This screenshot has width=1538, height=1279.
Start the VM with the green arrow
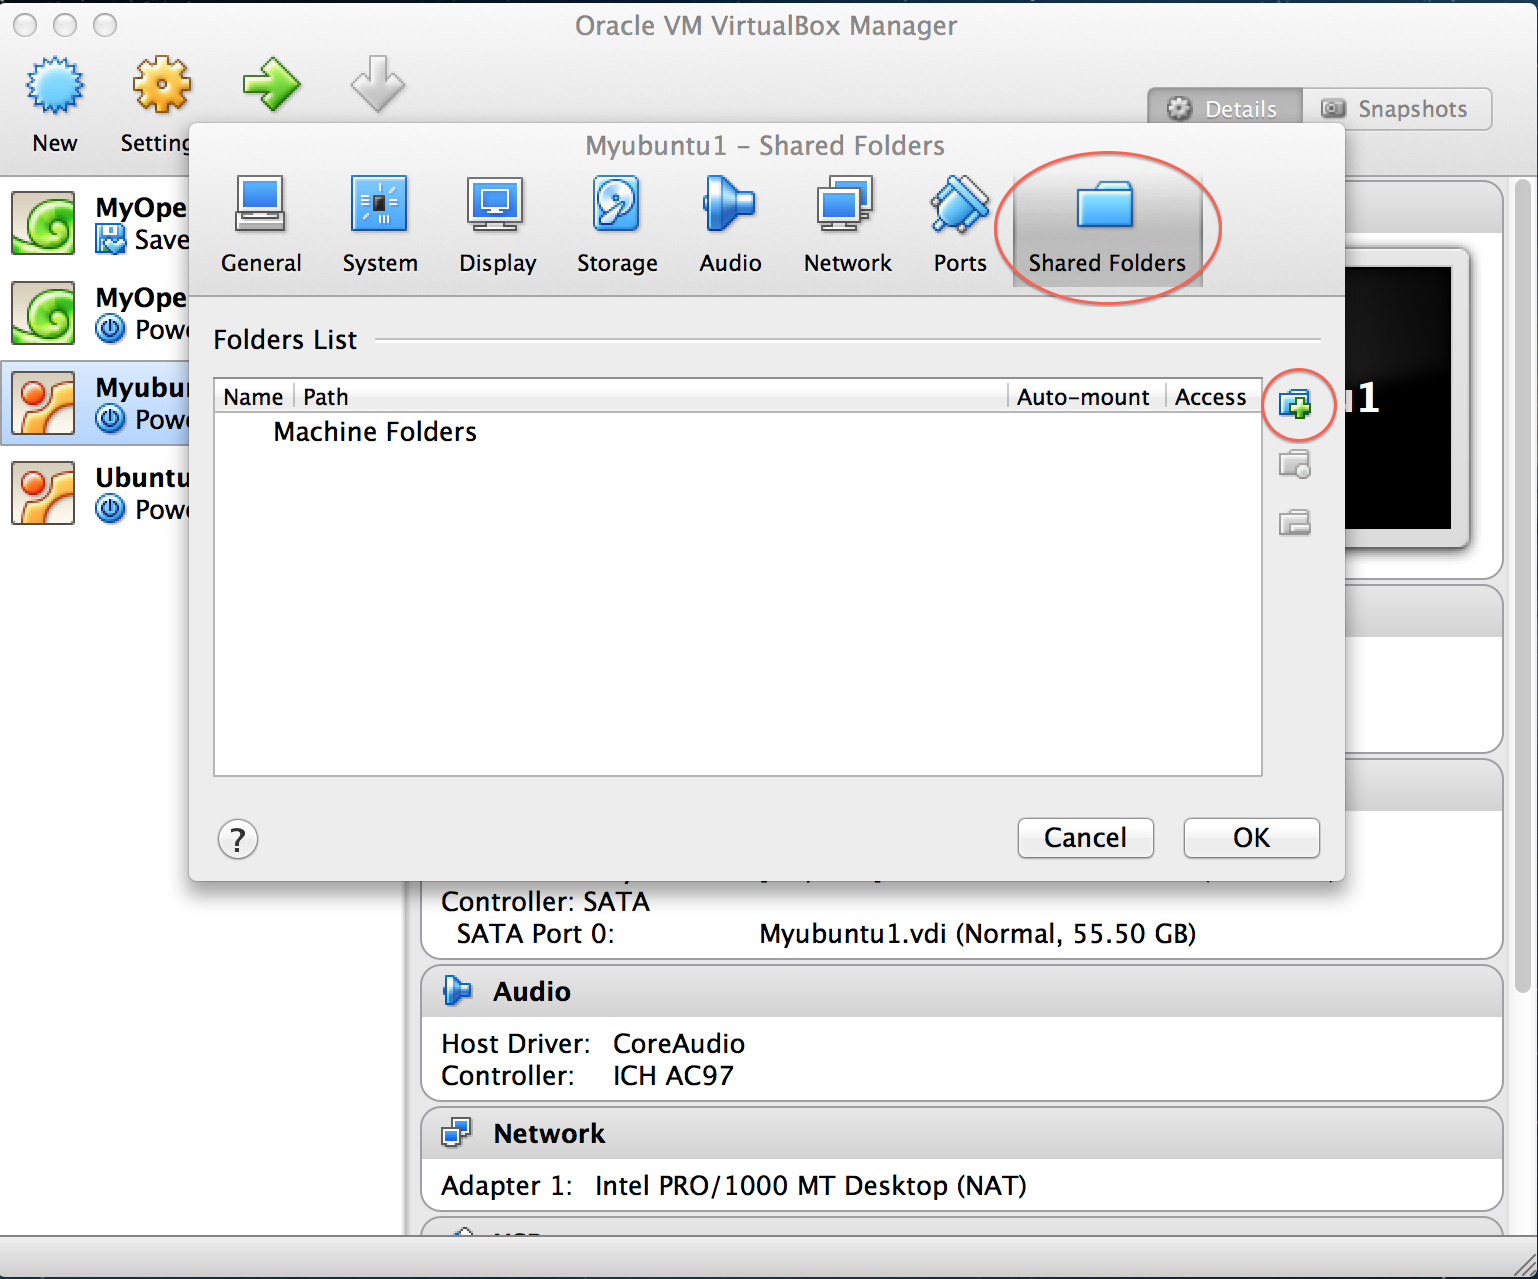[x=270, y=86]
